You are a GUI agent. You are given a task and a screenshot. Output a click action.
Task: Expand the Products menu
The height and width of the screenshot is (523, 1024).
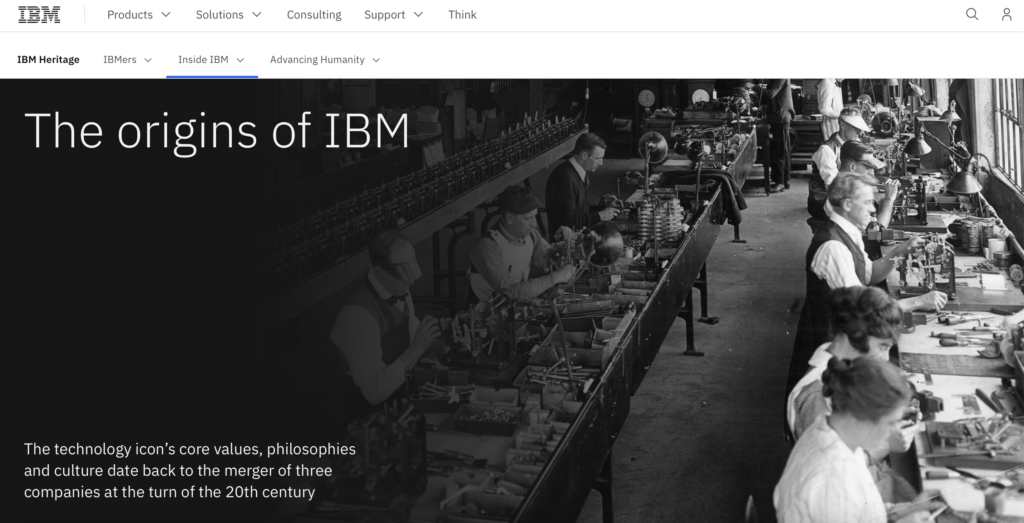[138, 14]
